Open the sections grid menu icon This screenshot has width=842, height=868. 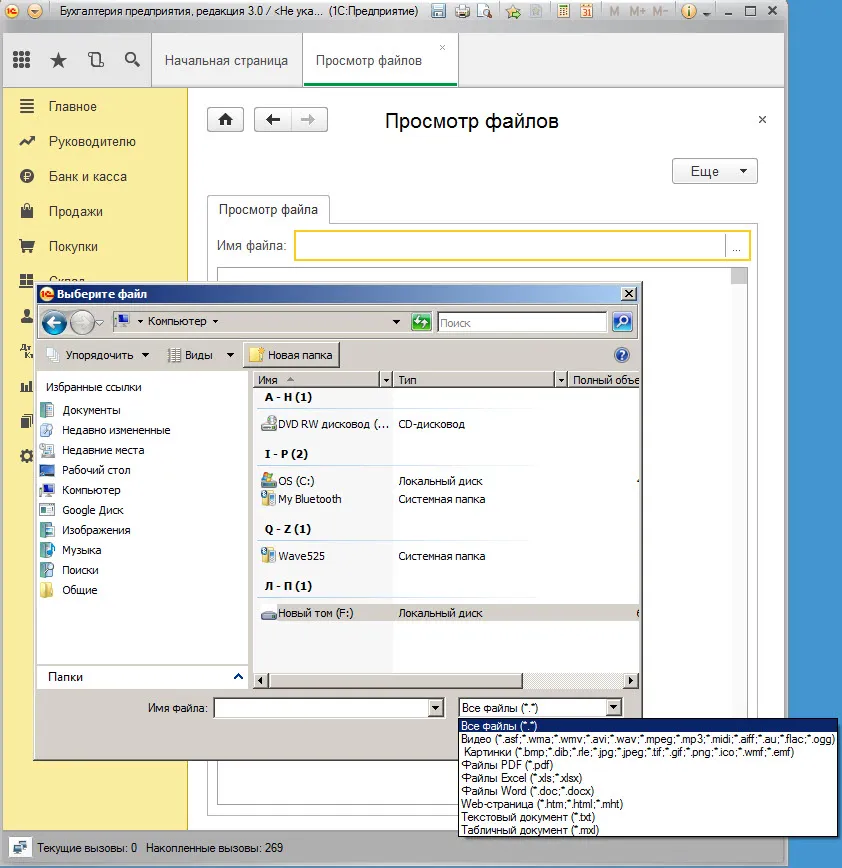coord(22,59)
